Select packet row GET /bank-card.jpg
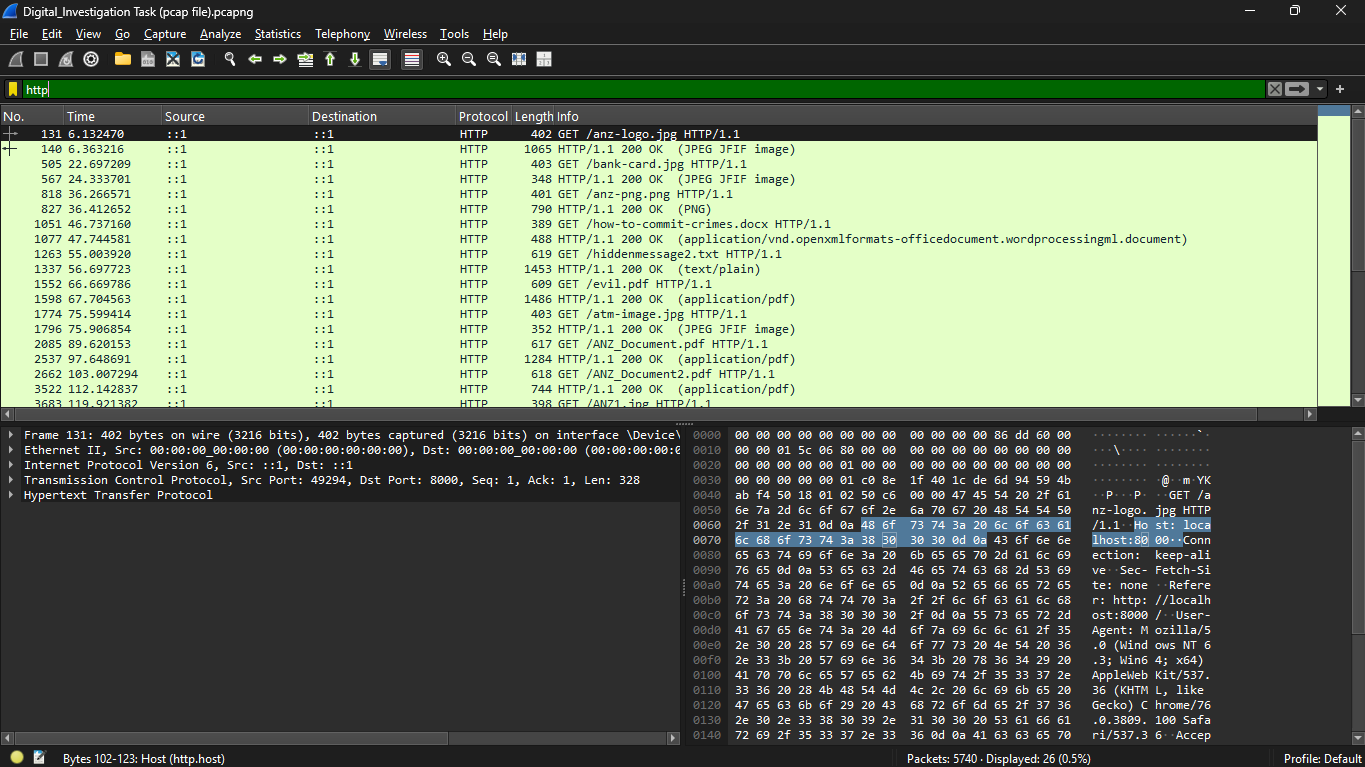 click(659, 164)
